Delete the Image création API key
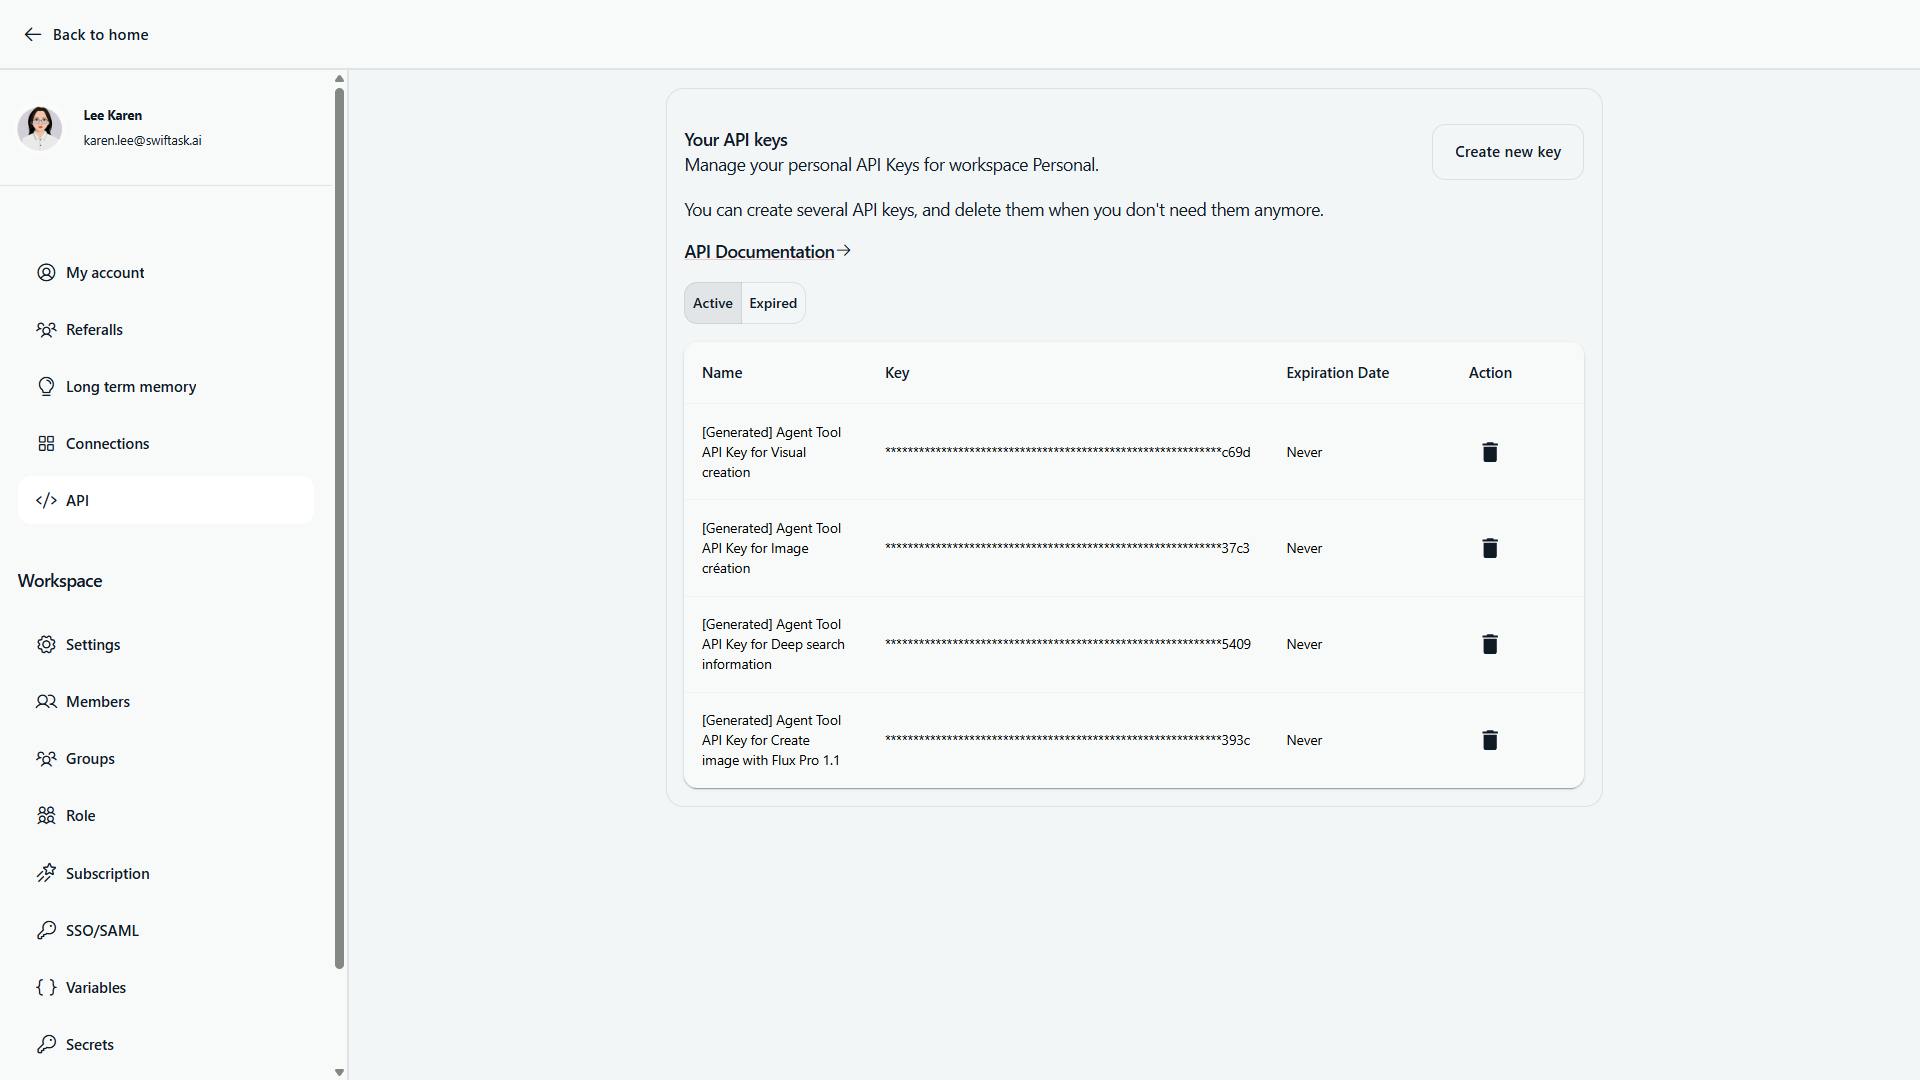Viewport: 1920px width, 1080px height. 1489,548
